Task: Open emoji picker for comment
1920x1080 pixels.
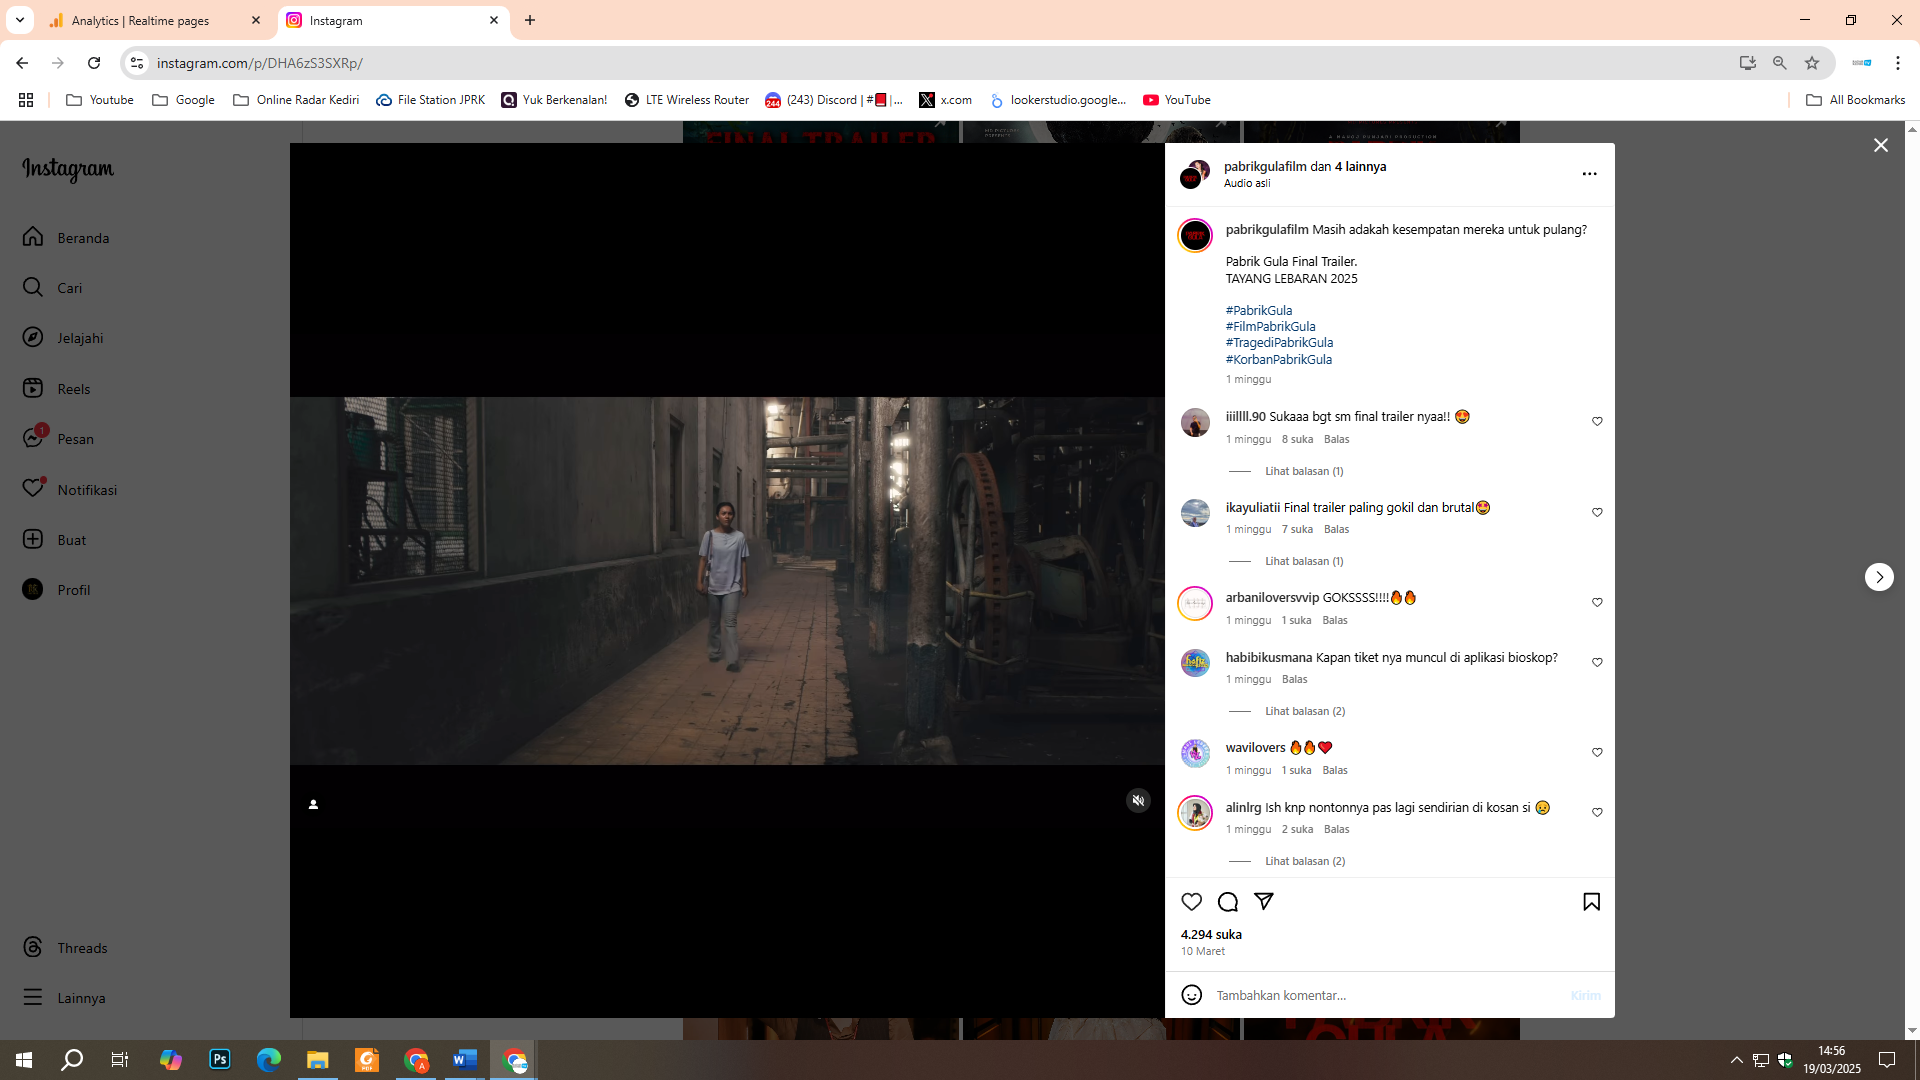Action: coord(1192,994)
